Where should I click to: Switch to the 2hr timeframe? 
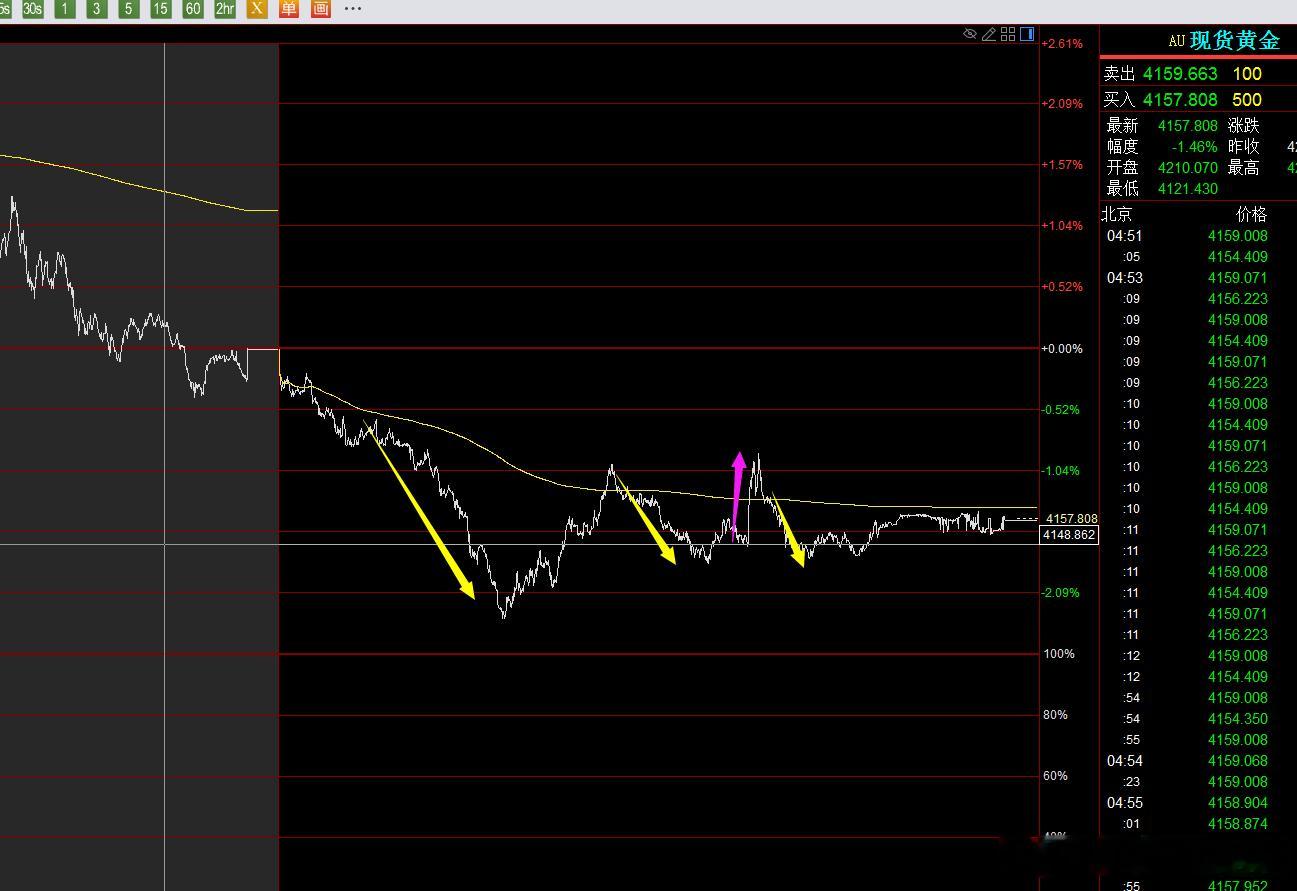(225, 9)
